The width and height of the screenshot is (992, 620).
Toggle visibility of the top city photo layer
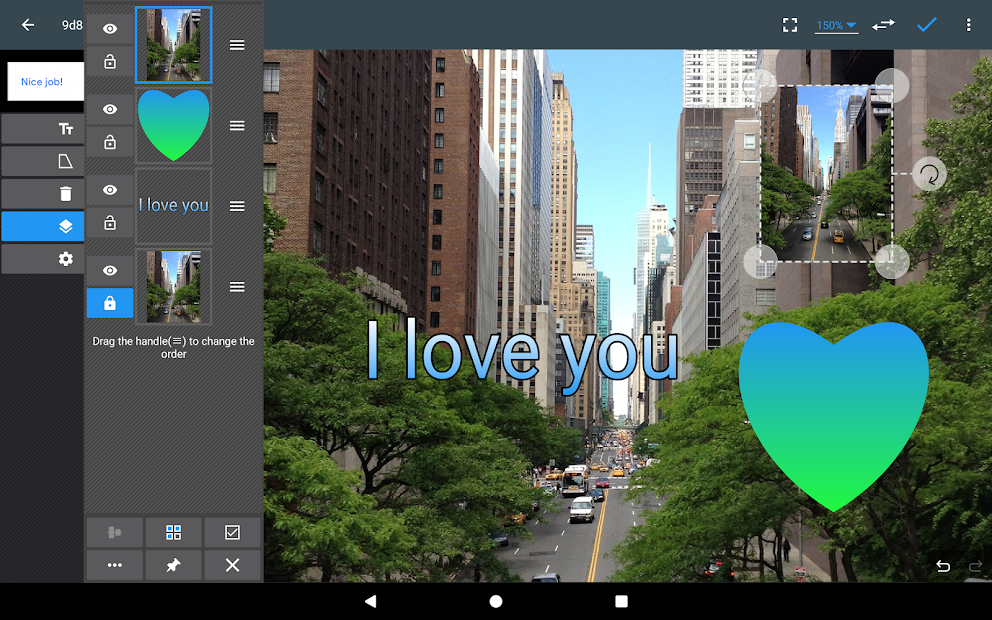click(x=110, y=28)
